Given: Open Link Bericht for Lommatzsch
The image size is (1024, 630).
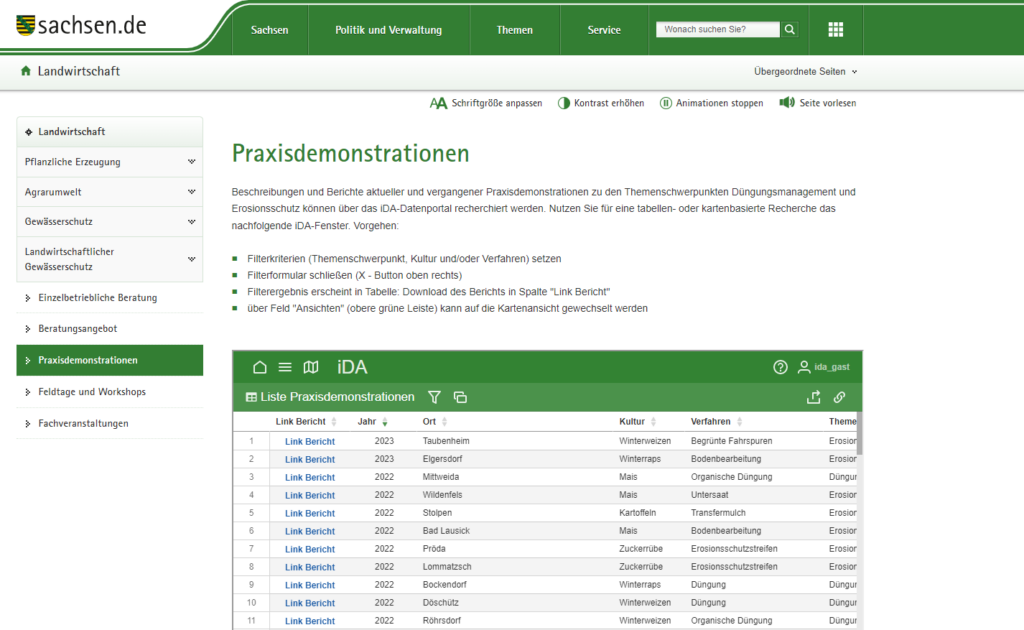Looking at the screenshot, I should tap(310, 567).
